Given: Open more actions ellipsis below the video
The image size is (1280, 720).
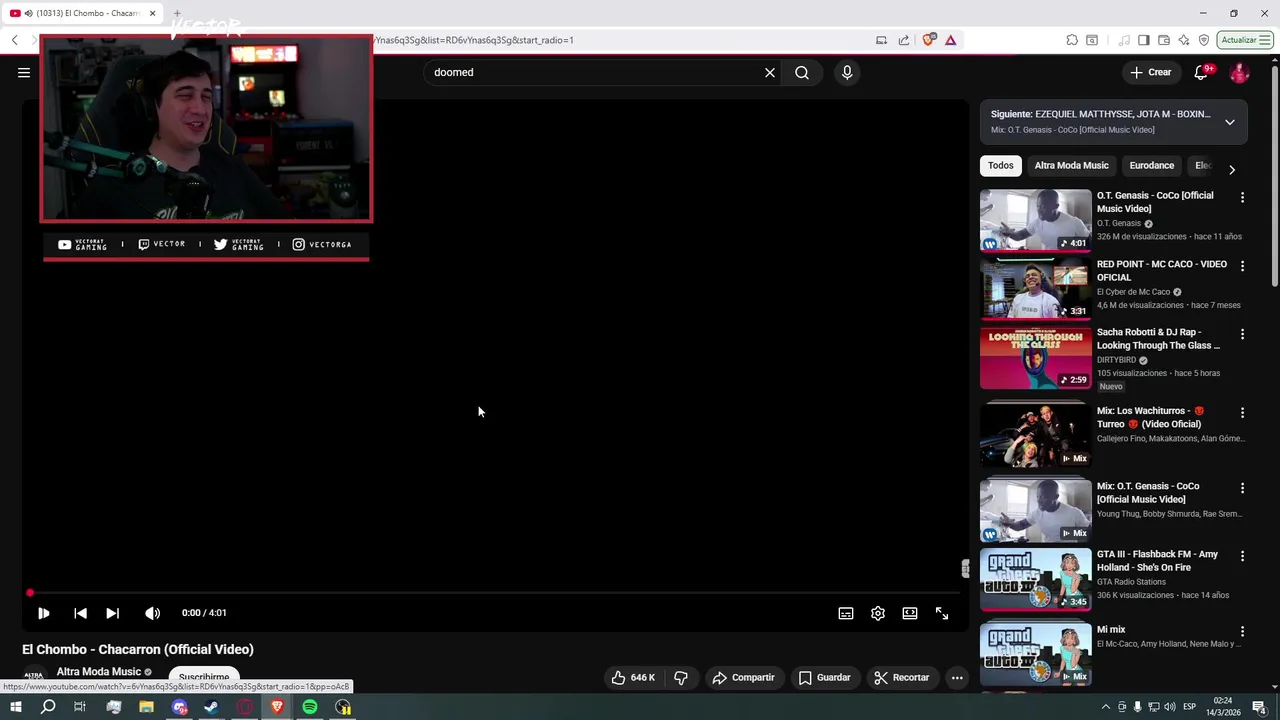Looking at the screenshot, I should point(957,677).
